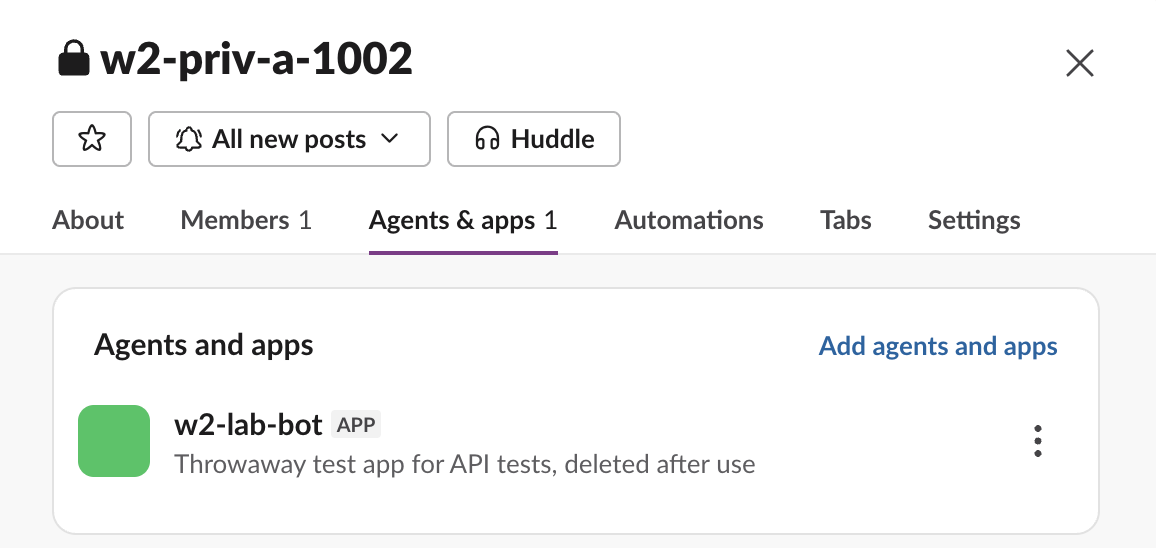Viewport: 1156px width, 548px height.
Task: Open the All new posts notification dropdown
Action: (x=289, y=139)
